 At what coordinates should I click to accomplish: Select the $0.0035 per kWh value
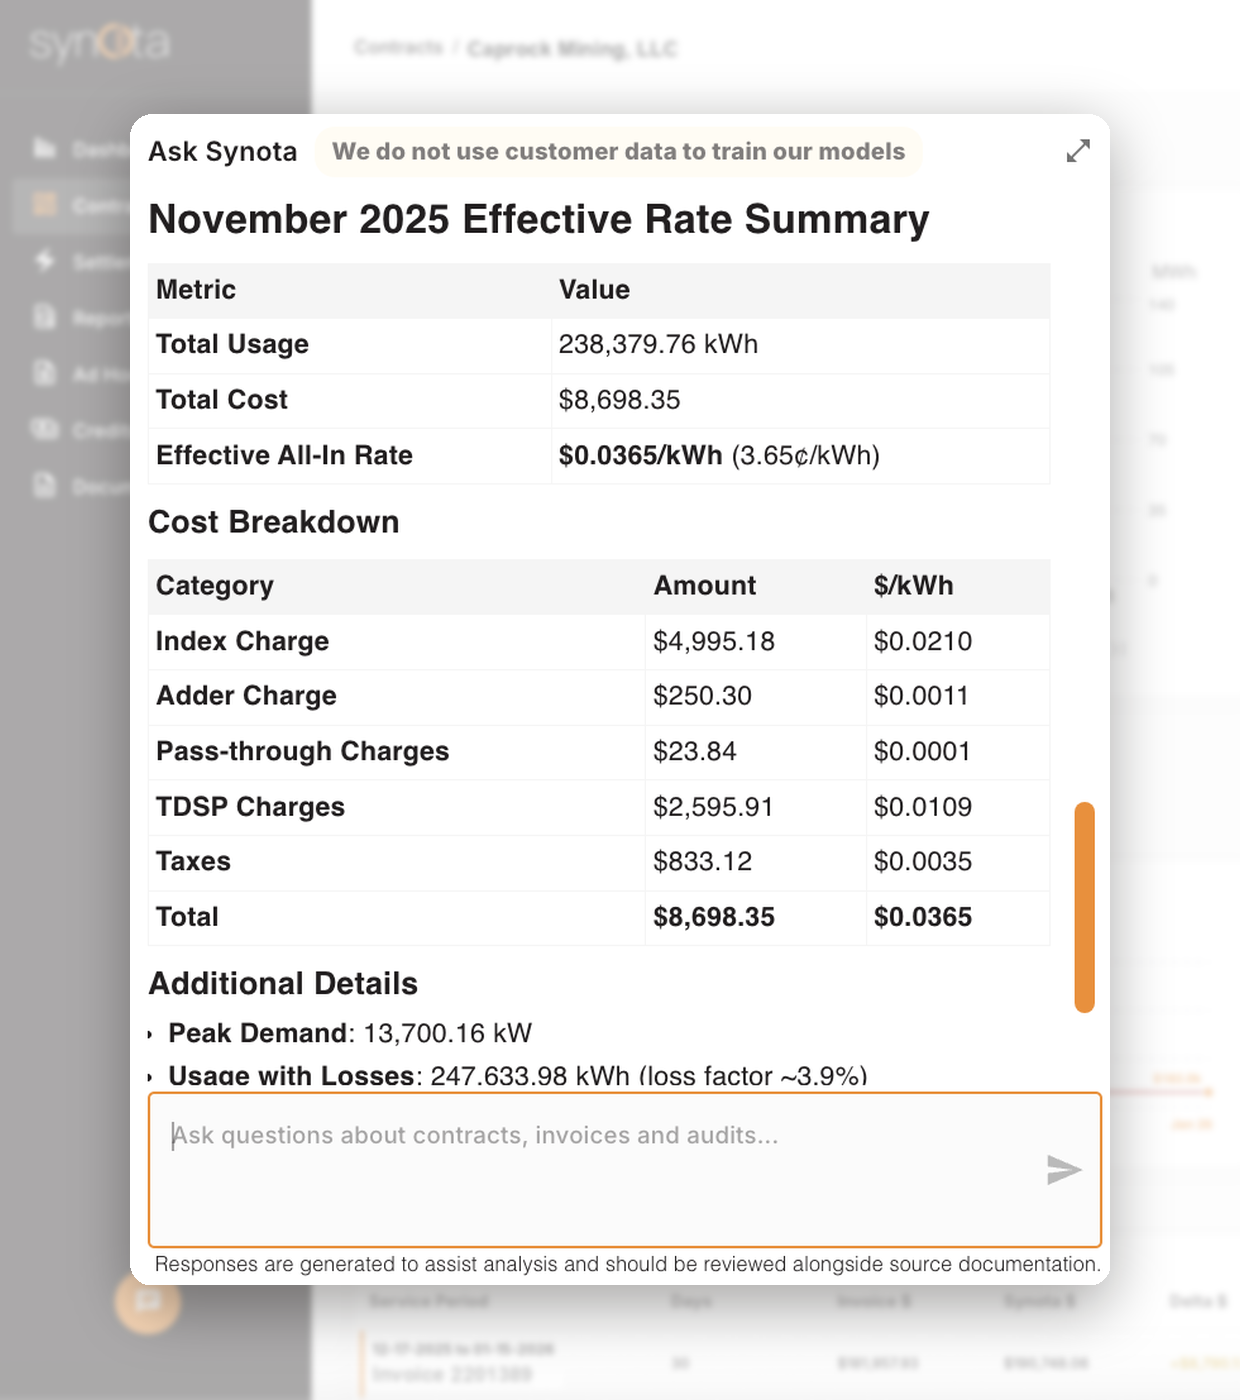923,862
